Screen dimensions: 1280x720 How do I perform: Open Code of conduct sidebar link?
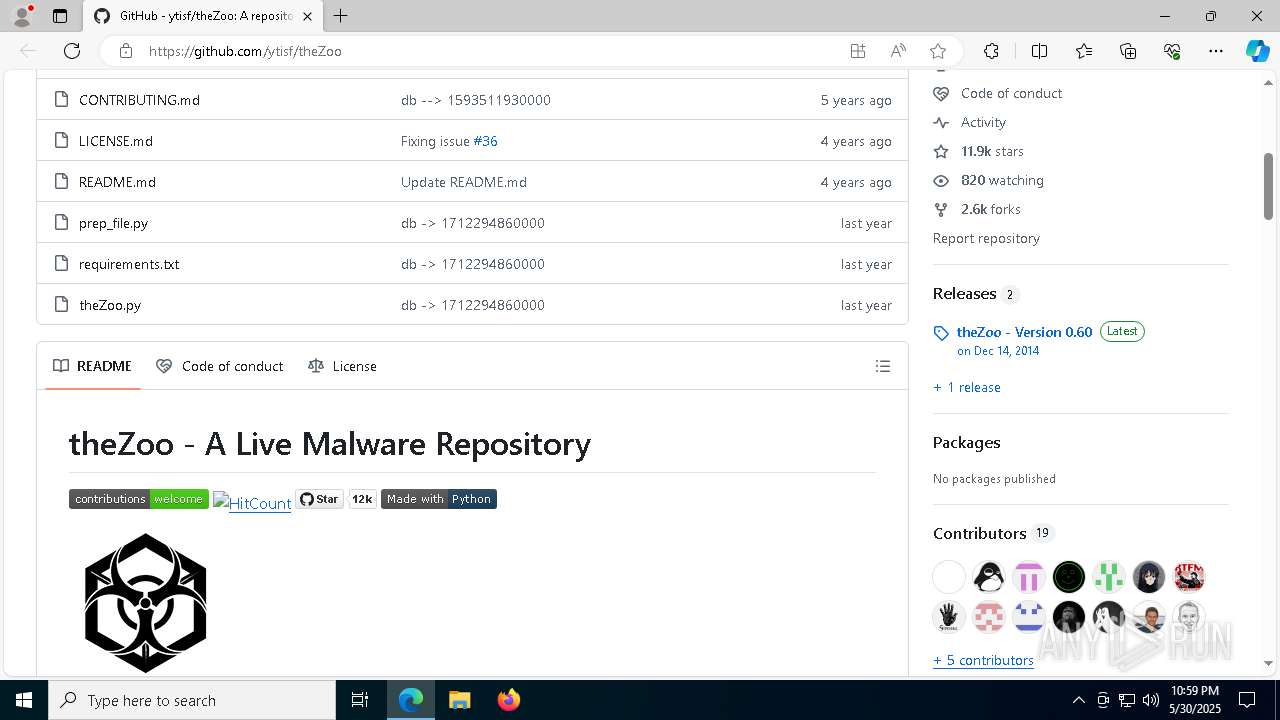pyautogui.click(x=1011, y=93)
